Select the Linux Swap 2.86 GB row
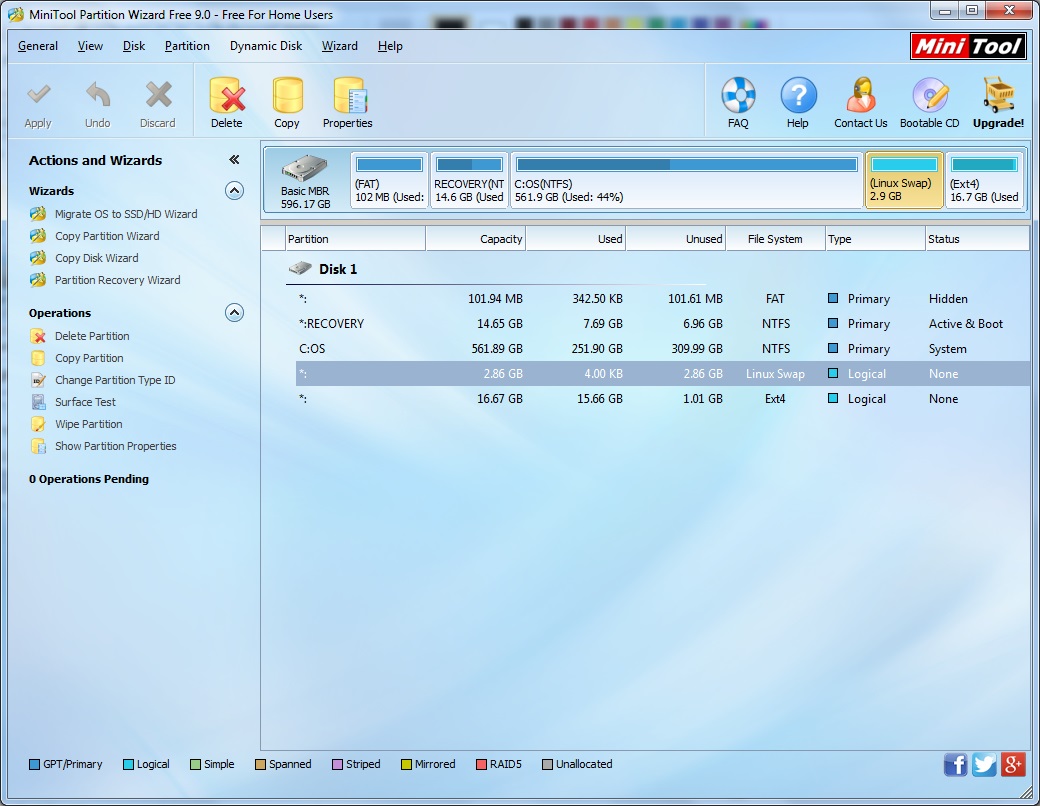 (x=663, y=373)
